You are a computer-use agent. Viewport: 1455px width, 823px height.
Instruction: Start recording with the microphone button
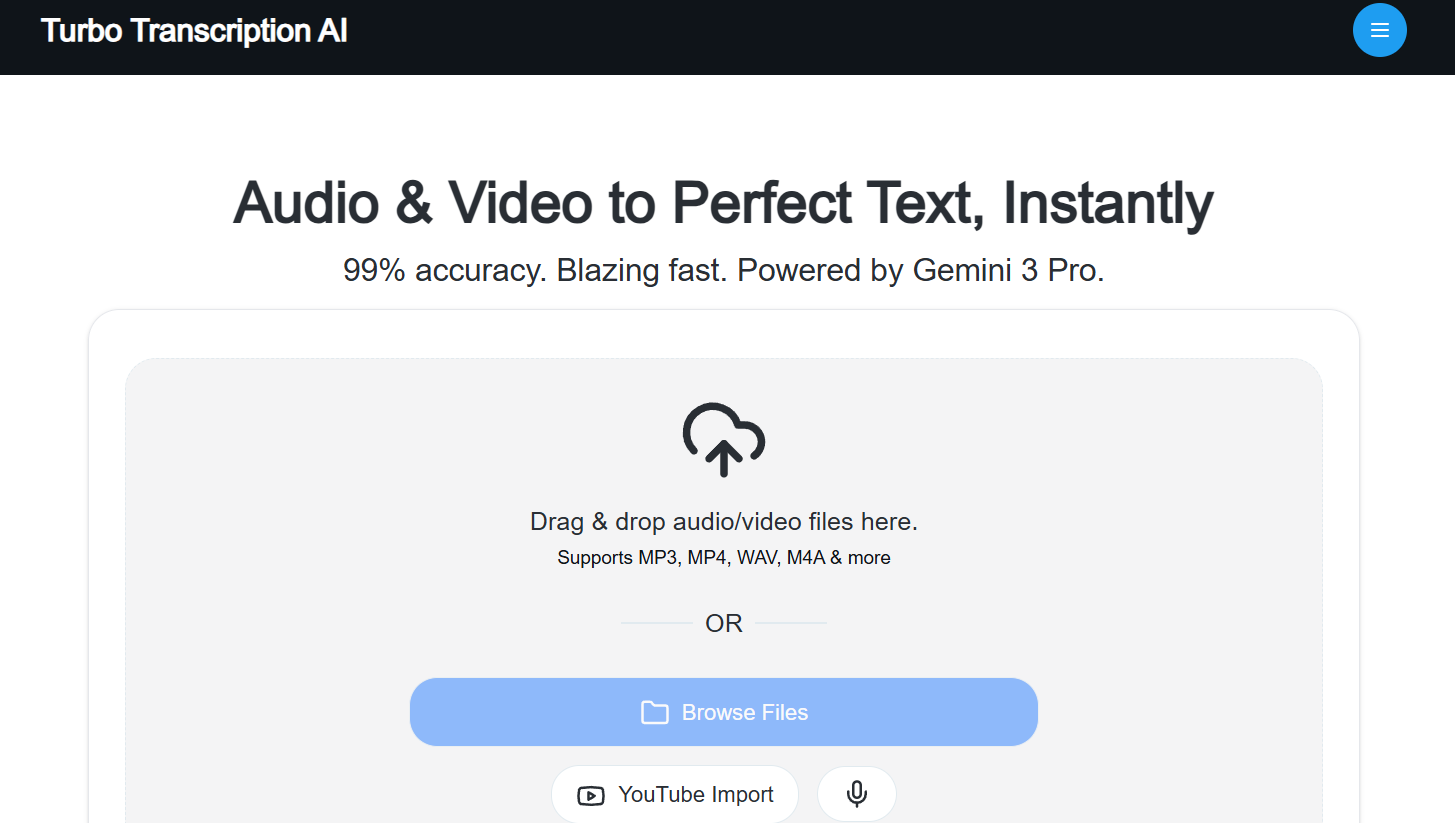tap(856, 794)
